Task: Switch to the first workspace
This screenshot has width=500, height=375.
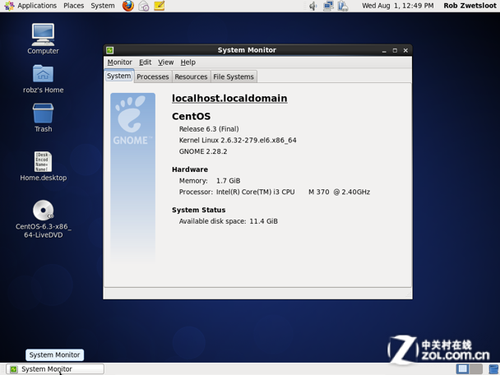Action: click(463, 369)
